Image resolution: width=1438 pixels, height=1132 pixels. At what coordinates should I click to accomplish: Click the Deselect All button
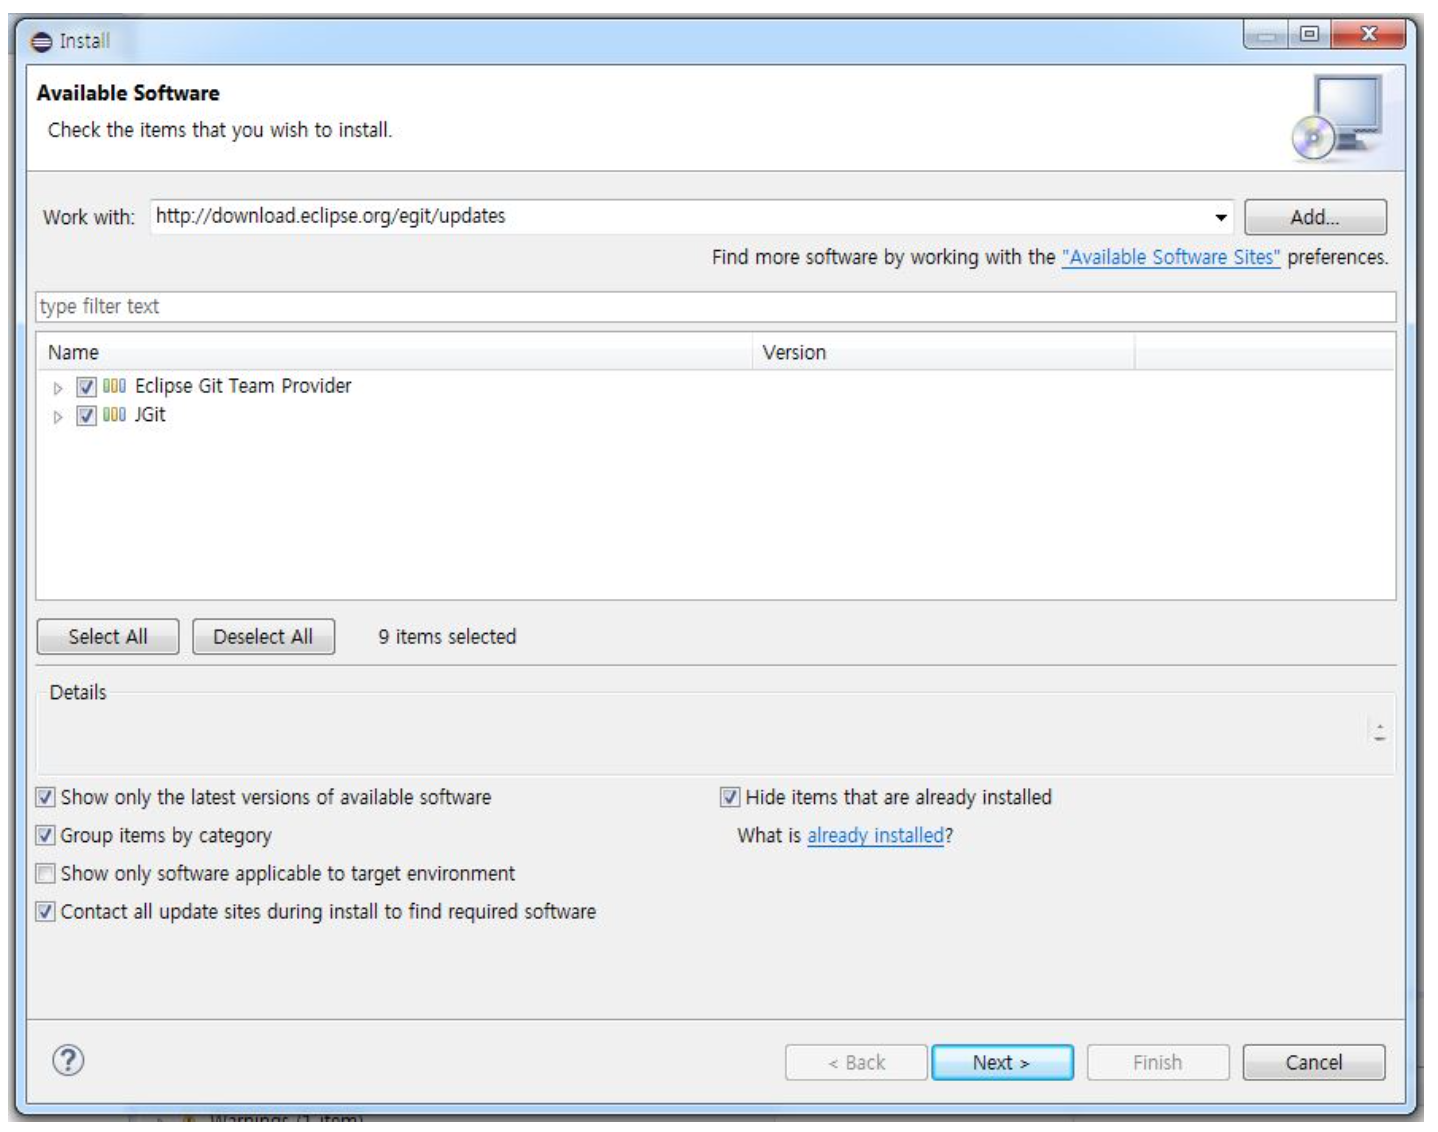pos(263,637)
